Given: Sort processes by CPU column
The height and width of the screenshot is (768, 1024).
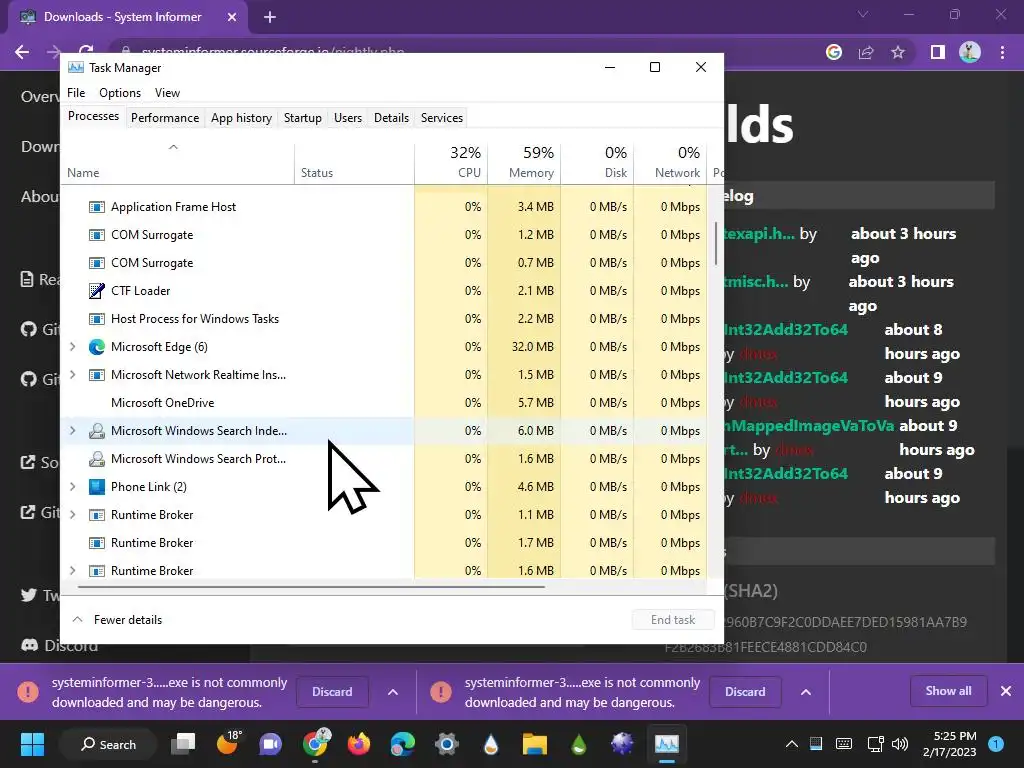Looking at the screenshot, I should pyautogui.click(x=451, y=161).
